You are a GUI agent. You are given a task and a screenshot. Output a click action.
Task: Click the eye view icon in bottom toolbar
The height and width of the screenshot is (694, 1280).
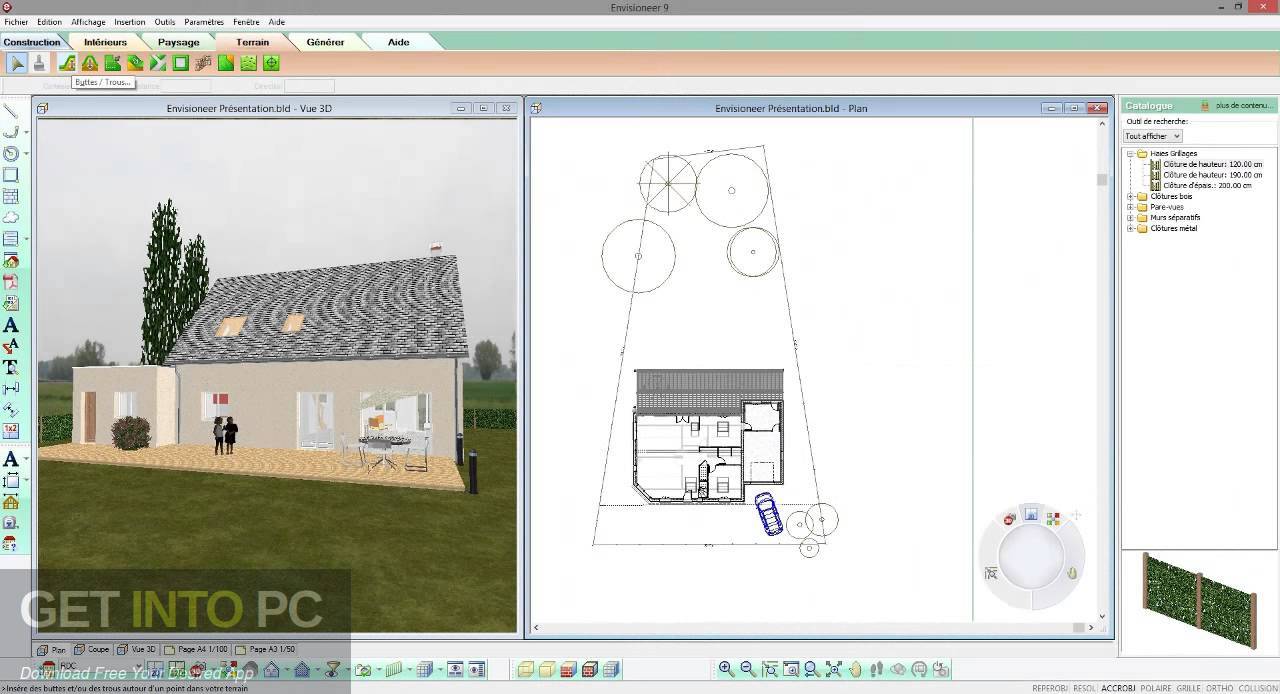(x=455, y=669)
